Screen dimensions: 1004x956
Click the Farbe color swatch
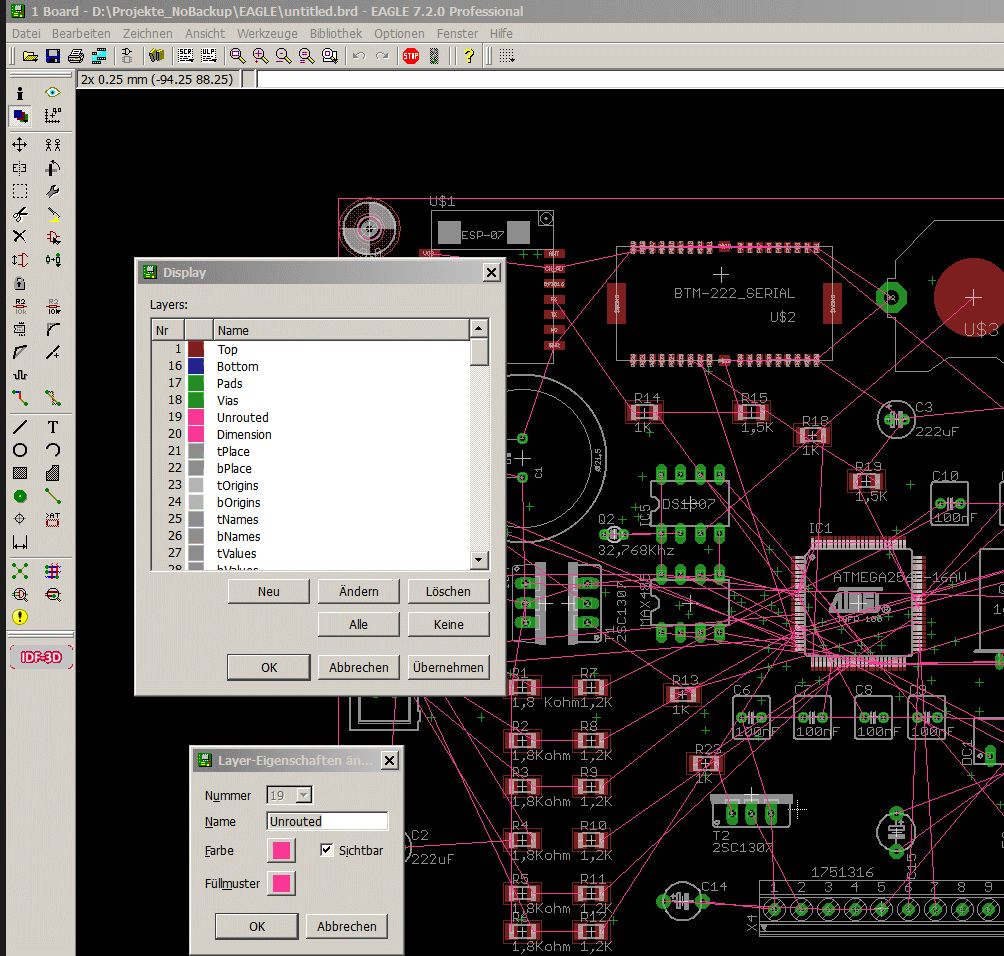click(281, 850)
